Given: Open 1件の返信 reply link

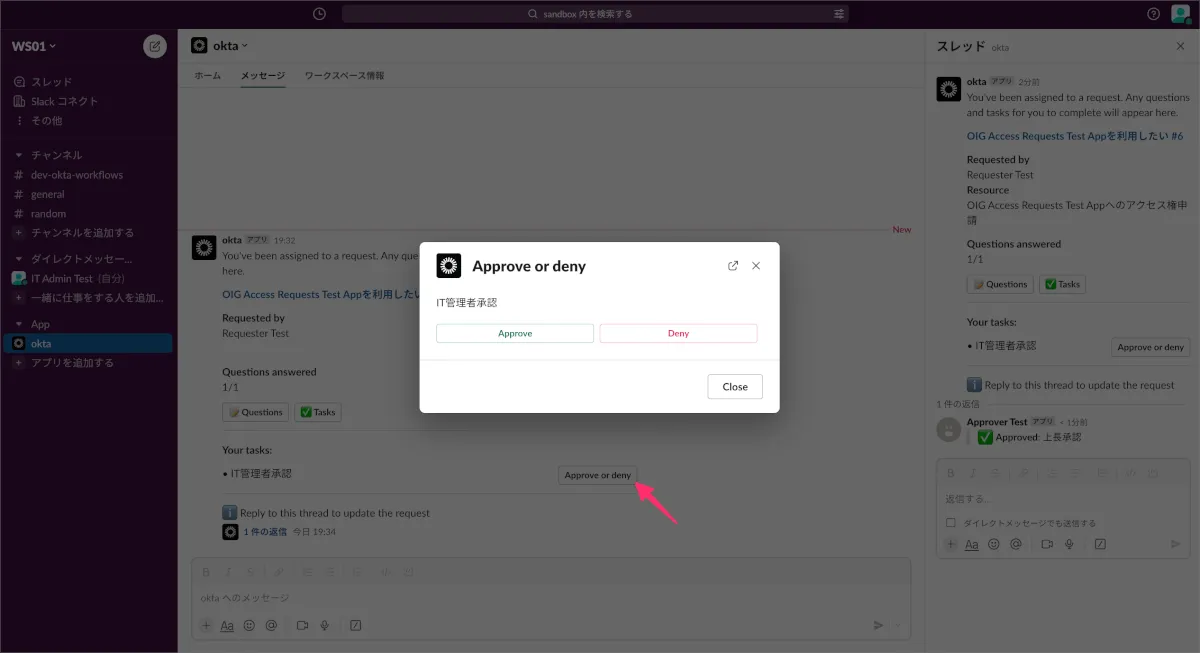Looking at the screenshot, I should pos(265,532).
